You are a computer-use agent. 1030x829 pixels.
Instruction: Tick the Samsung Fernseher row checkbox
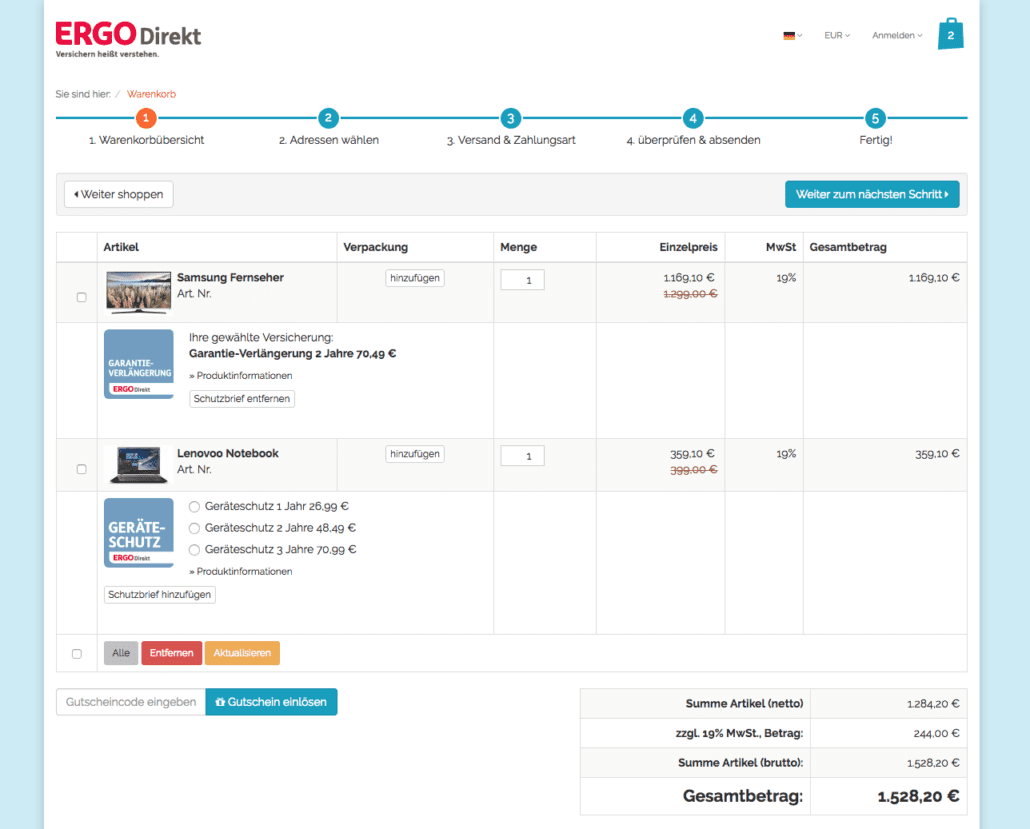tap(81, 297)
